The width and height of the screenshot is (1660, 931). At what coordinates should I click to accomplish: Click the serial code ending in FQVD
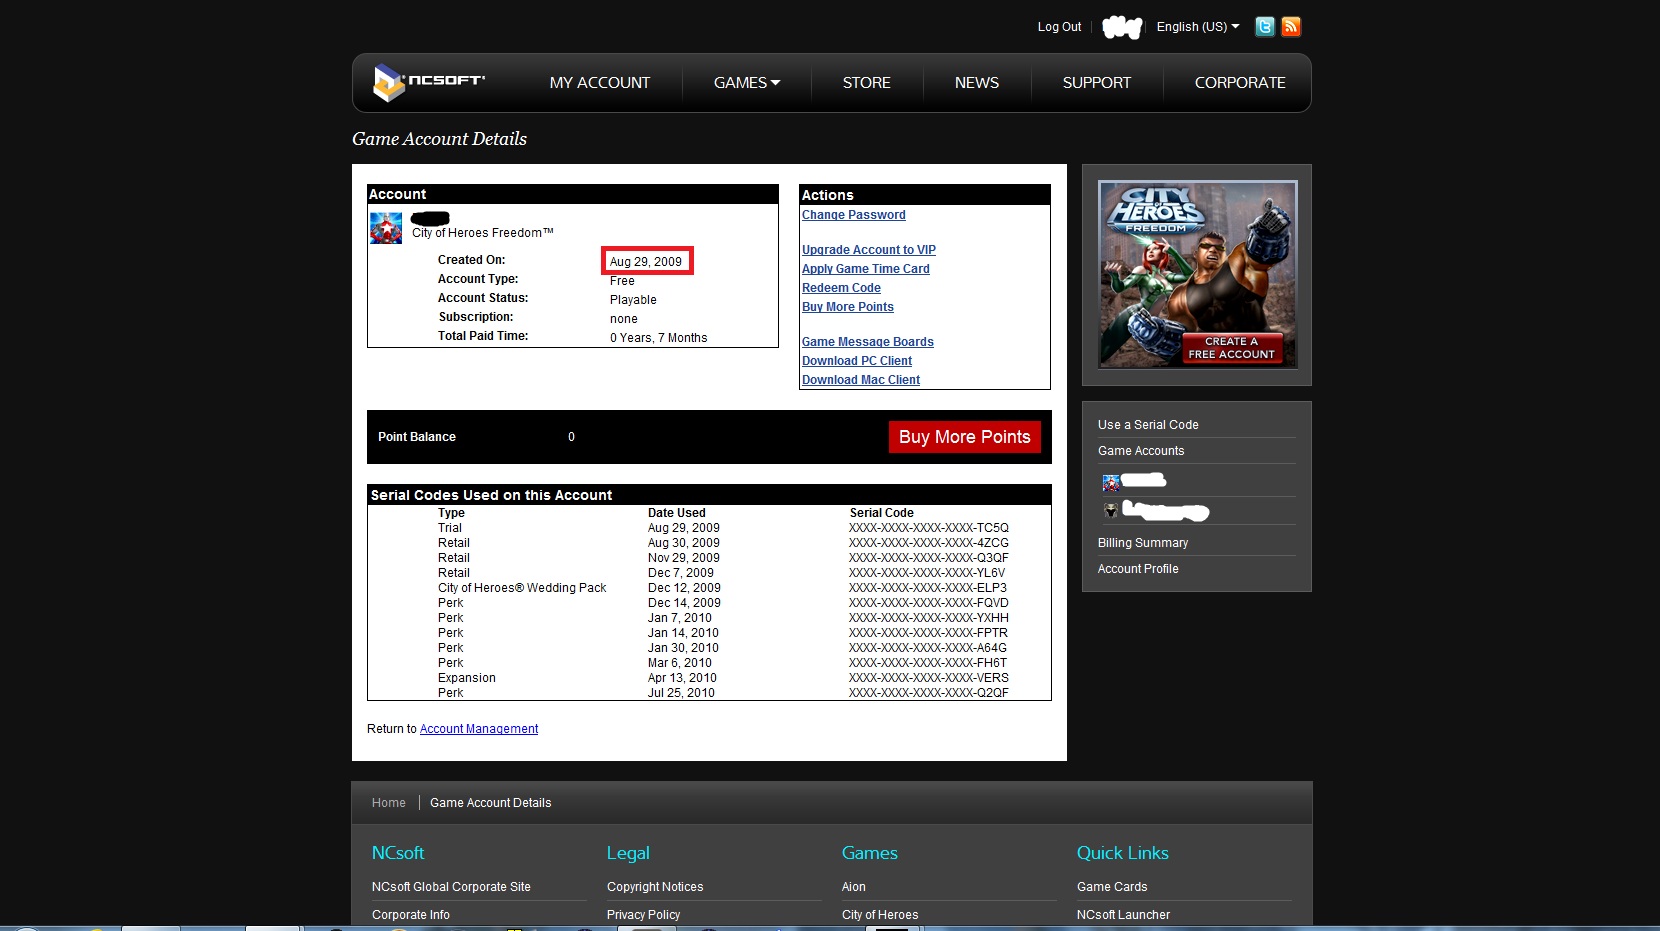929,603
